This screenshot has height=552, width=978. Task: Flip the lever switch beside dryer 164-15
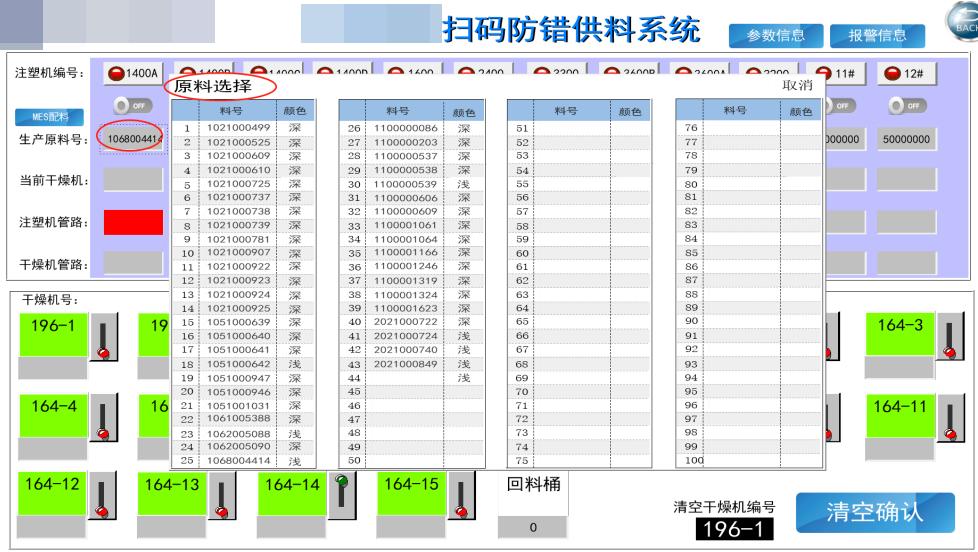(462, 496)
